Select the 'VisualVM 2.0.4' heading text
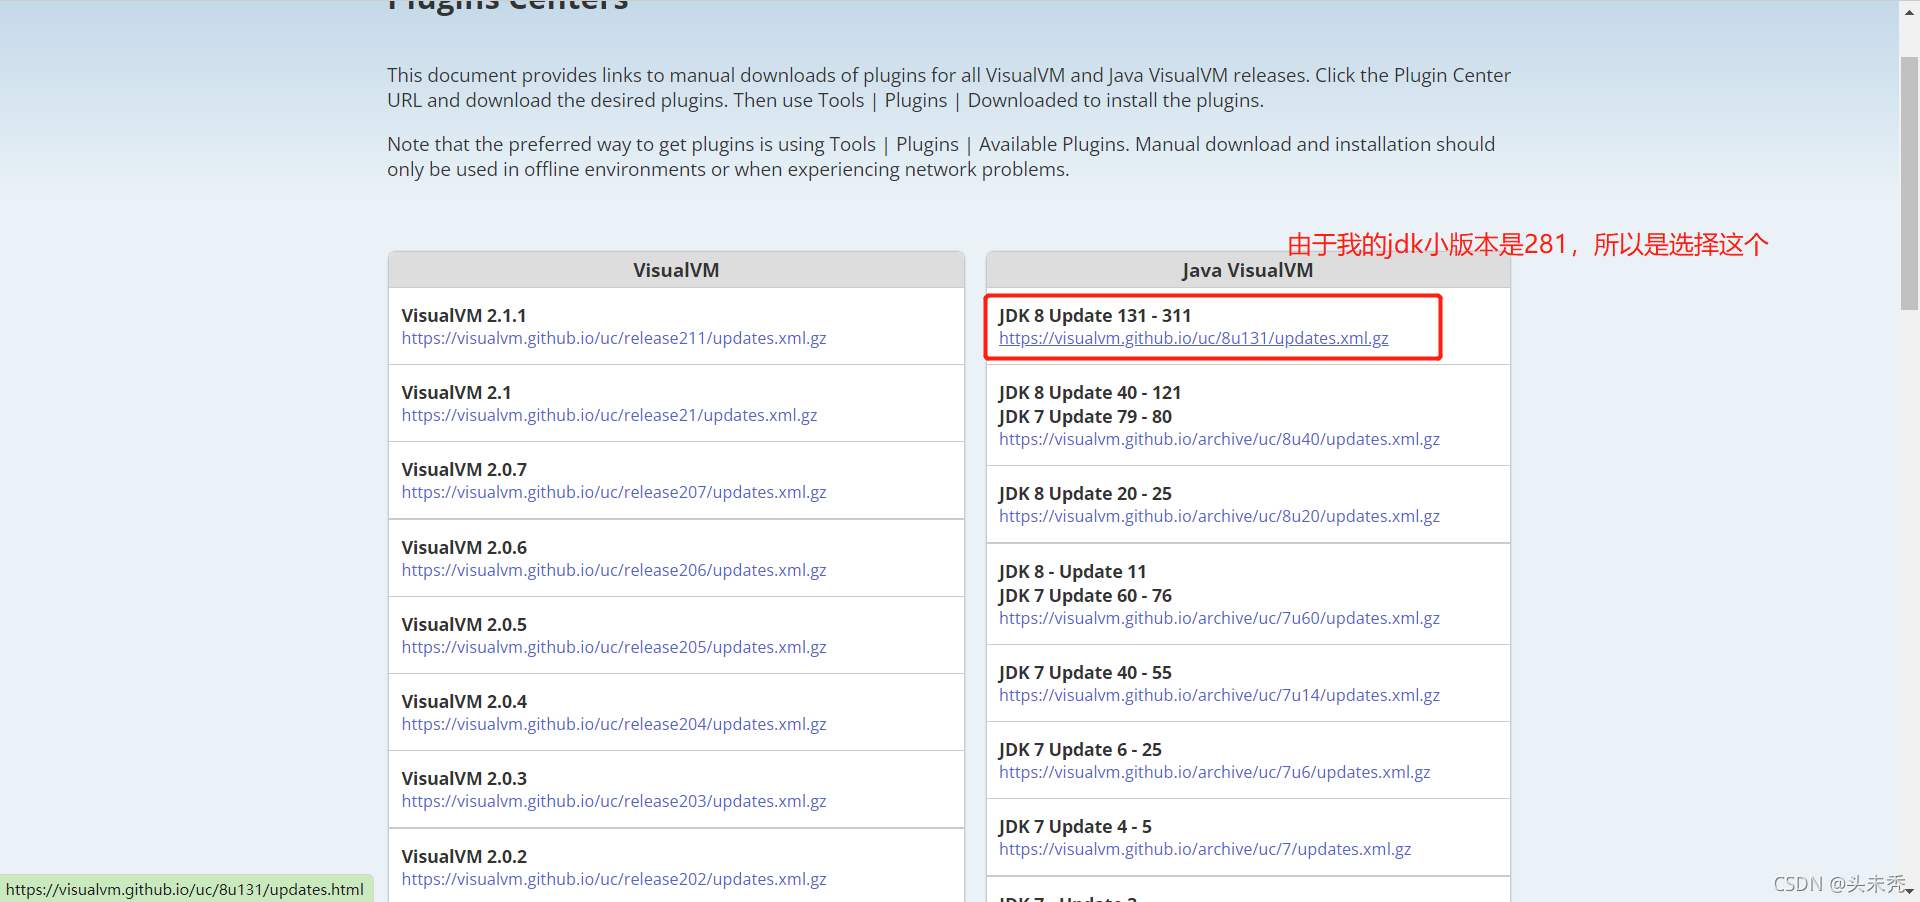 tap(464, 701)
